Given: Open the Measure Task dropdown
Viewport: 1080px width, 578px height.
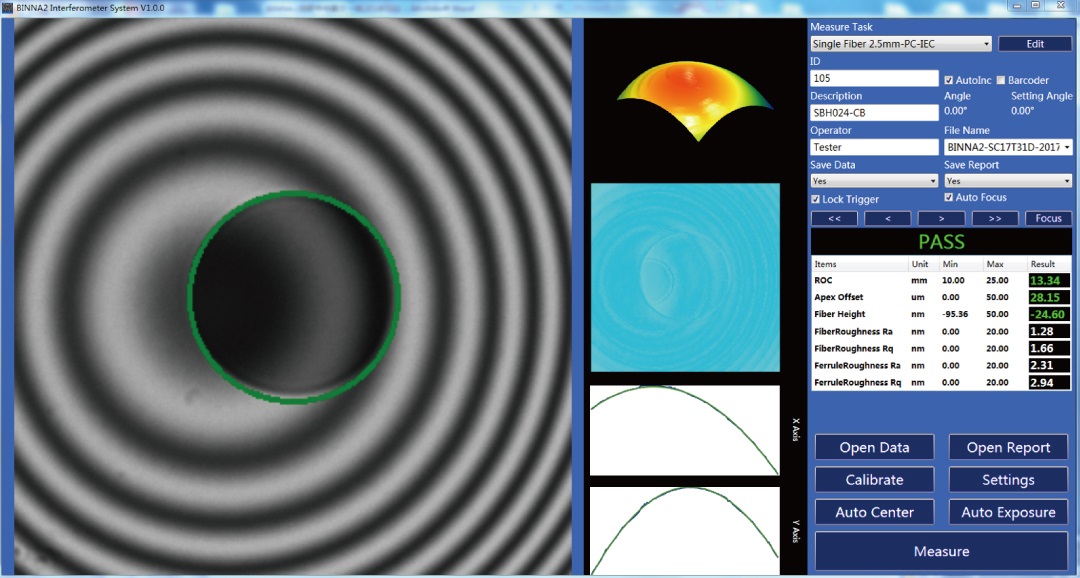Looking at the screenshot, I should click(x=900, y=44).
